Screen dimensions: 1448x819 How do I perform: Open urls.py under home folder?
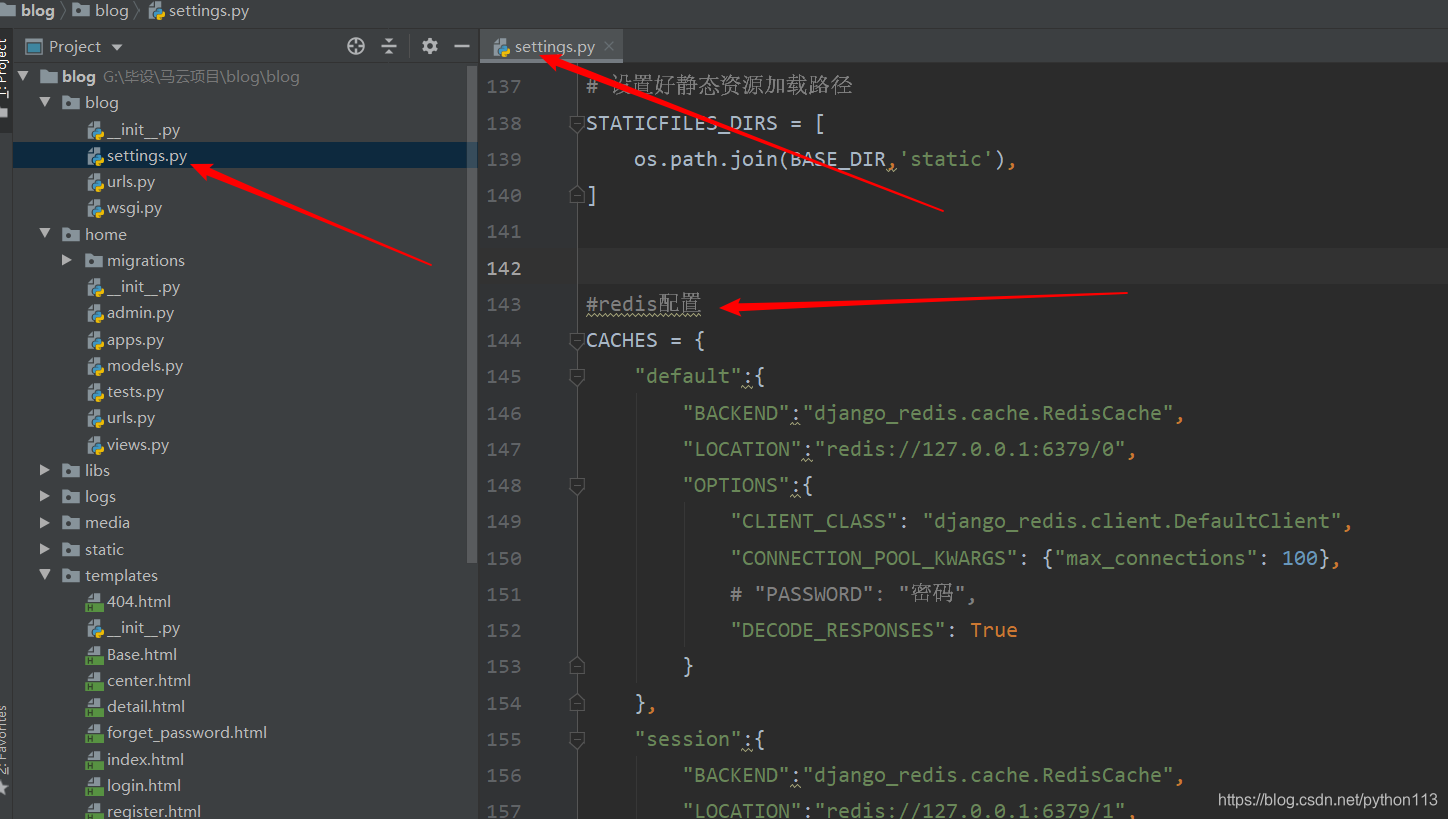(131, 418)
